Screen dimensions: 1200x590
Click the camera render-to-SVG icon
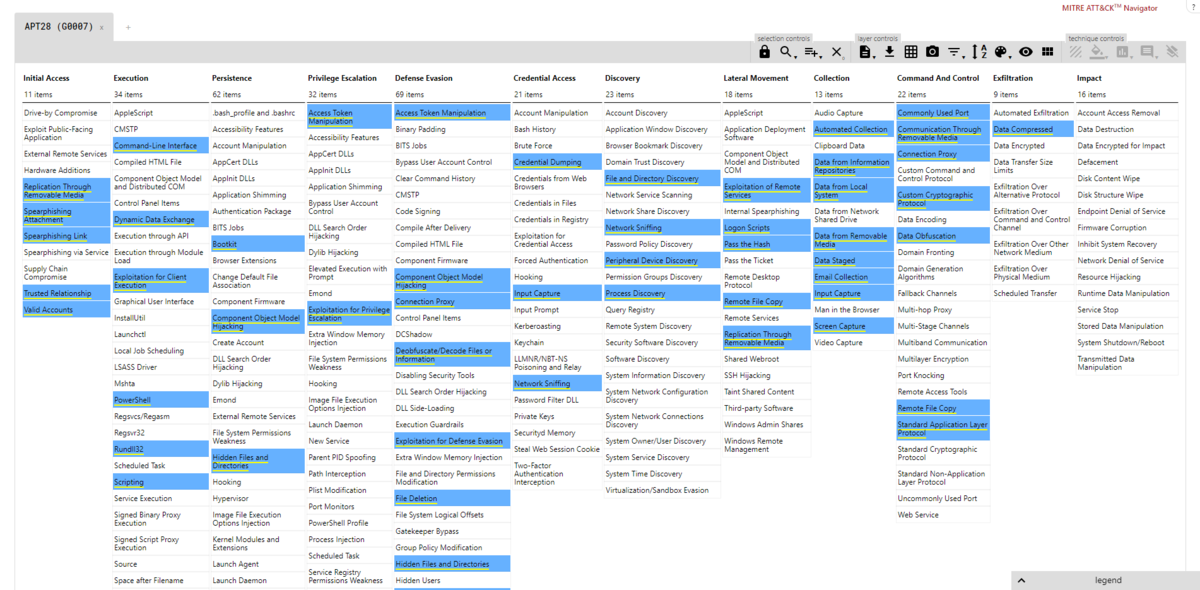tap(932, 52)
